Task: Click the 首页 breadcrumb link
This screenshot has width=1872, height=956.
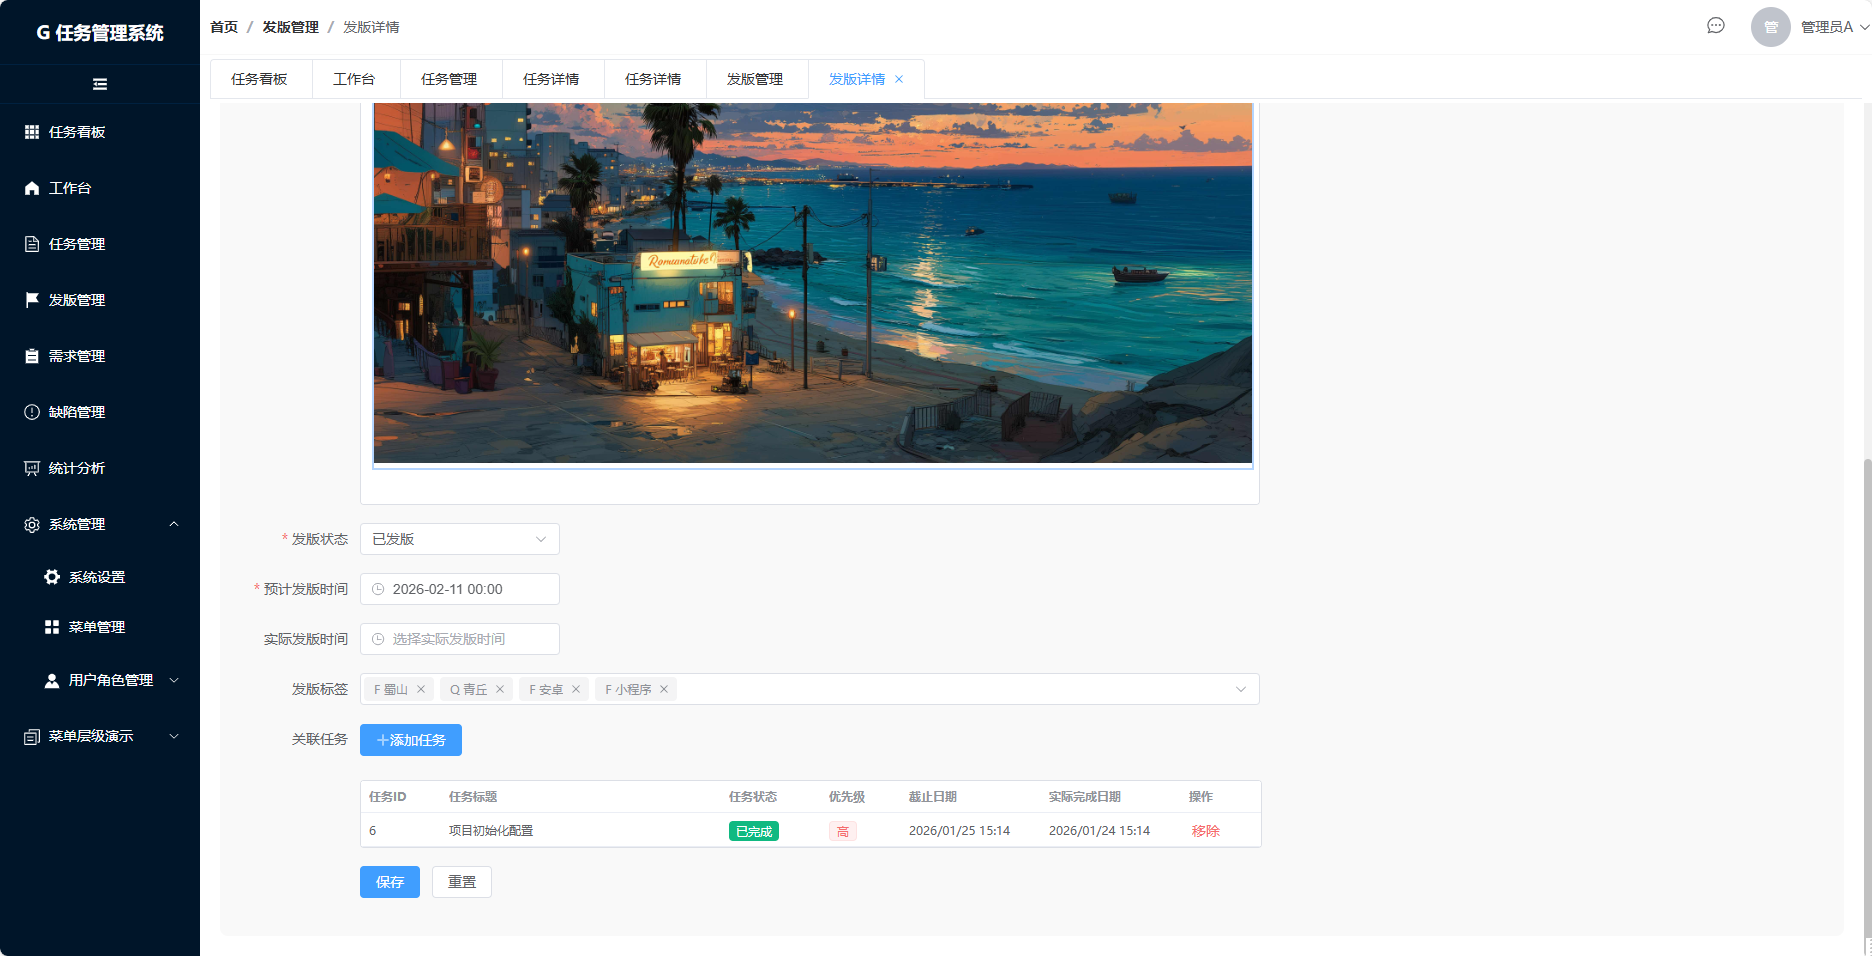Action: [224, 27]
